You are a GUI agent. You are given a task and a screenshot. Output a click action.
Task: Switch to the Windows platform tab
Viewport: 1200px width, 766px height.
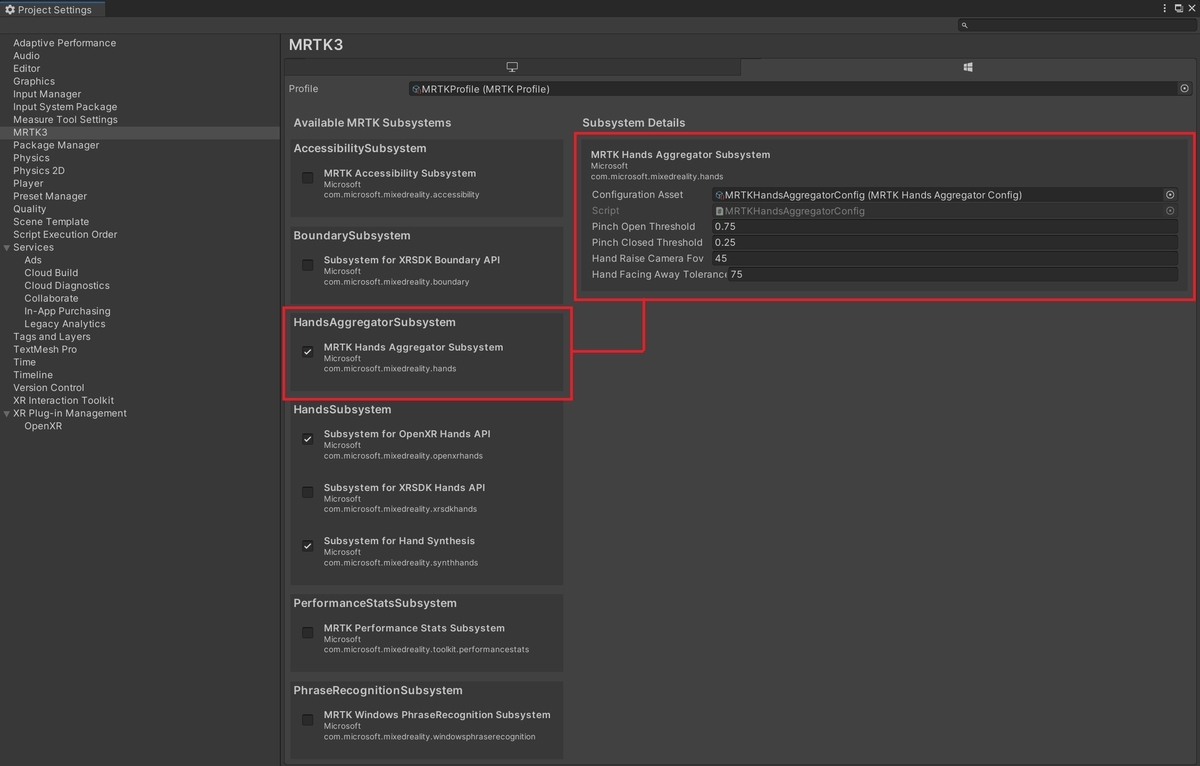tap(968, 67)
